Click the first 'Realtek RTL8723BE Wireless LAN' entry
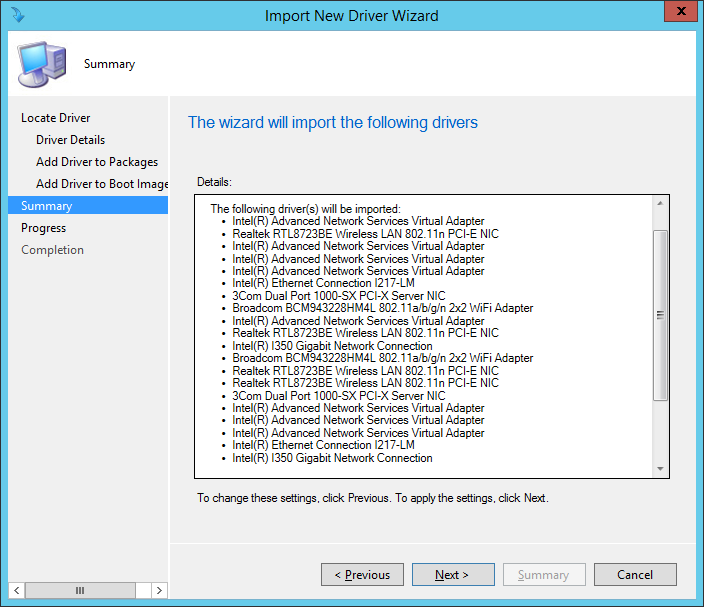 [x=365, y=234]
